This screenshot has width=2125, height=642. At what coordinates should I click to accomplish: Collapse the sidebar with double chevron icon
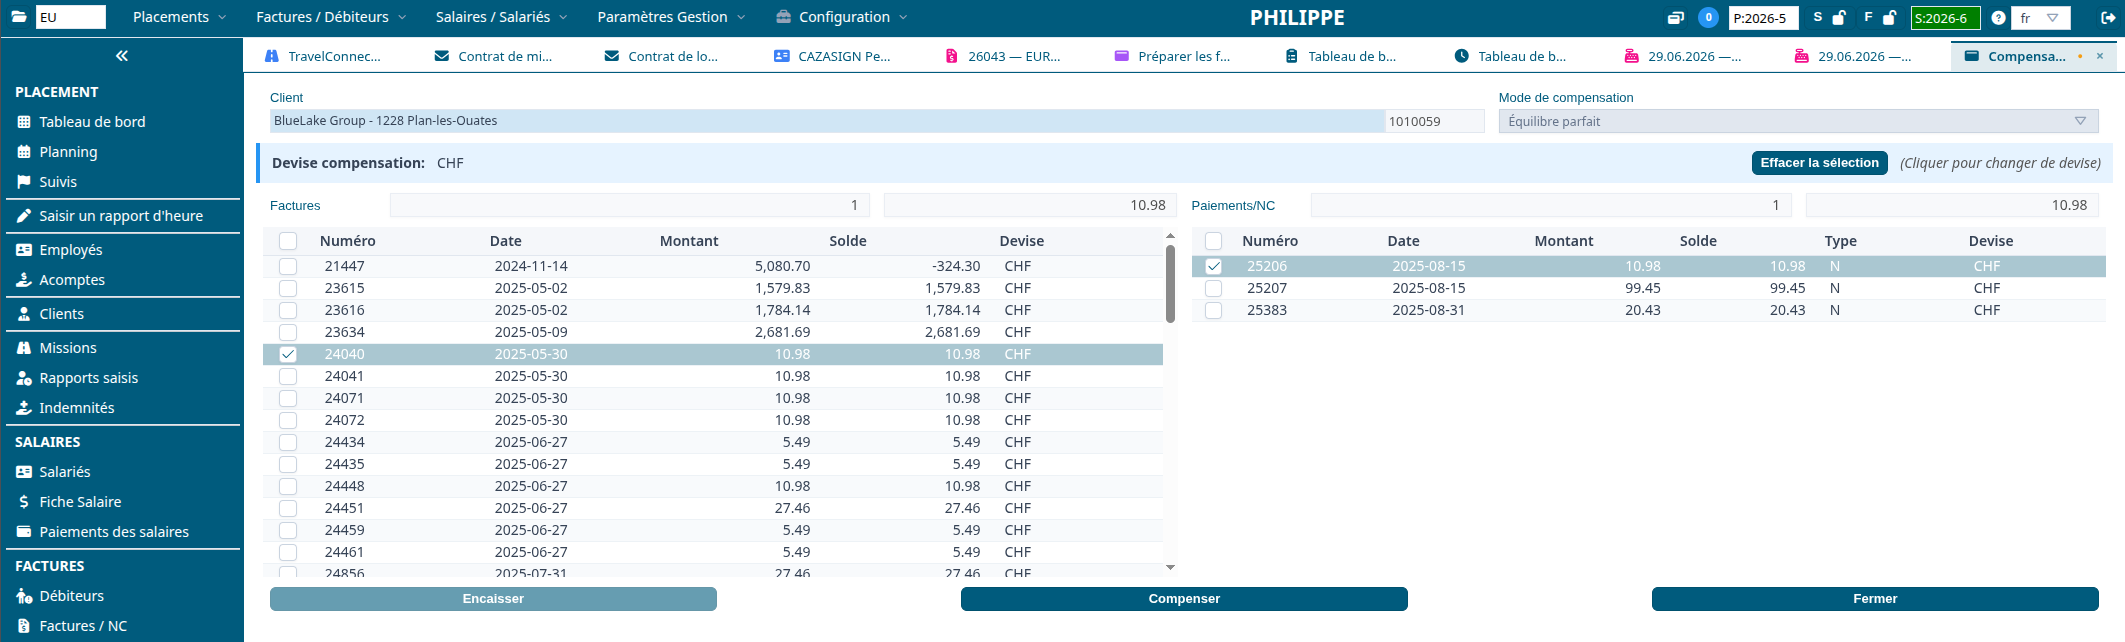(x=122, y=56)
